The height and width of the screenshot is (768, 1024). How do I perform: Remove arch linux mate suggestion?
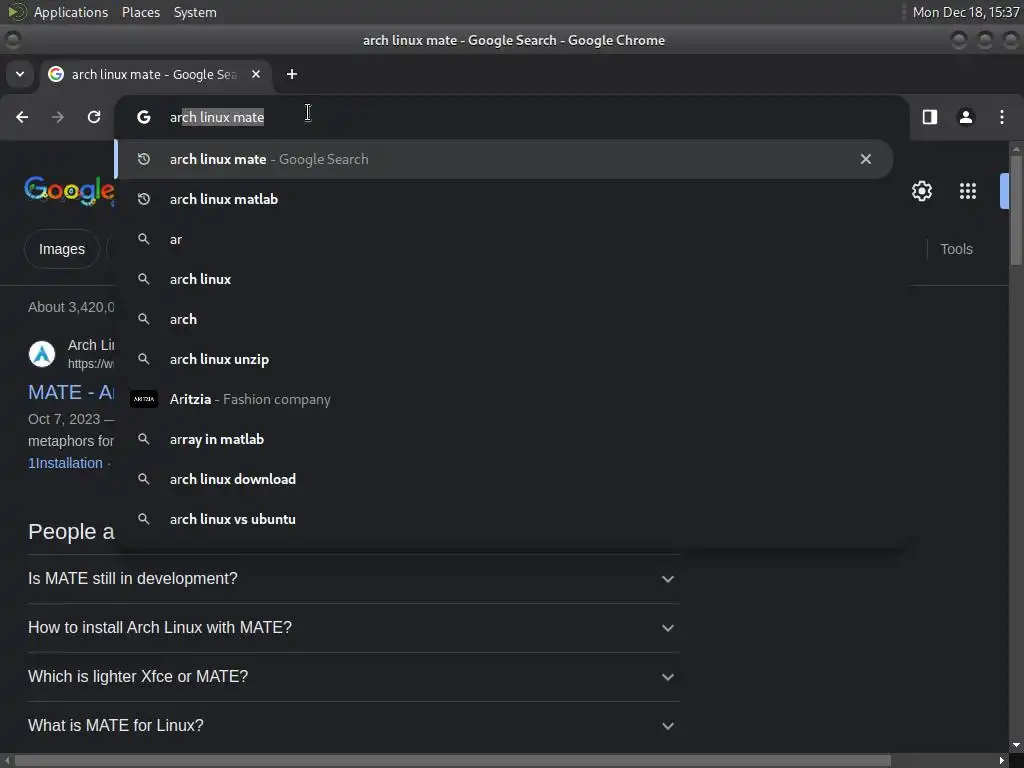(865, 159)
